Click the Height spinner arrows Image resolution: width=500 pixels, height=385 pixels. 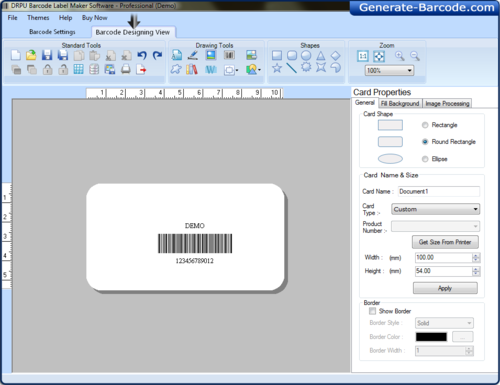coord(476,271)
